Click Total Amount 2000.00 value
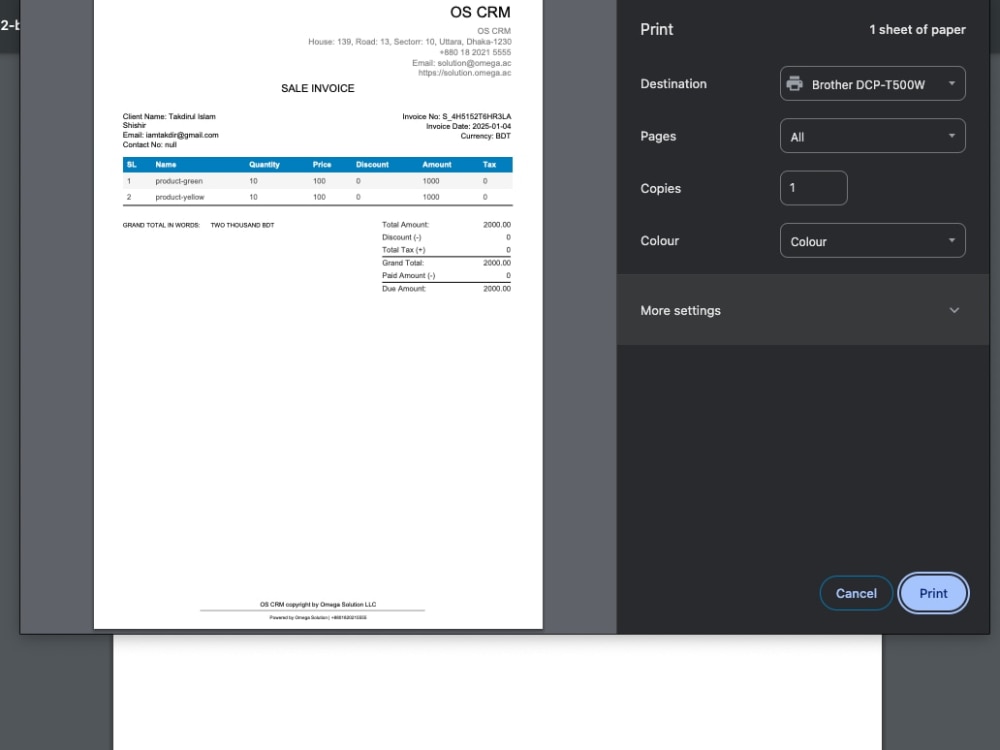The image size is (1000, 750). pos(497,224)
